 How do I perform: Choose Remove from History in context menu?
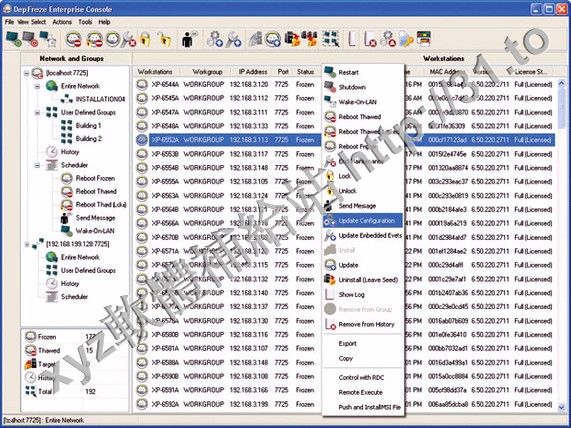363,324
